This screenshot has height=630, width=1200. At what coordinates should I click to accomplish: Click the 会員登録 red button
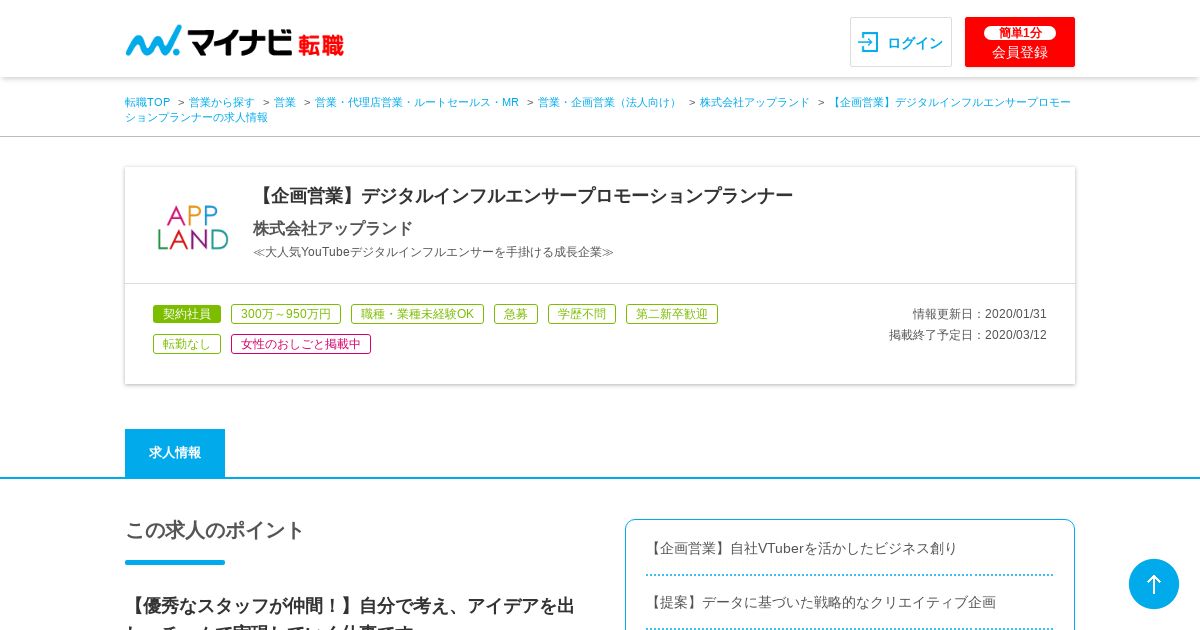click(1020, 42)
